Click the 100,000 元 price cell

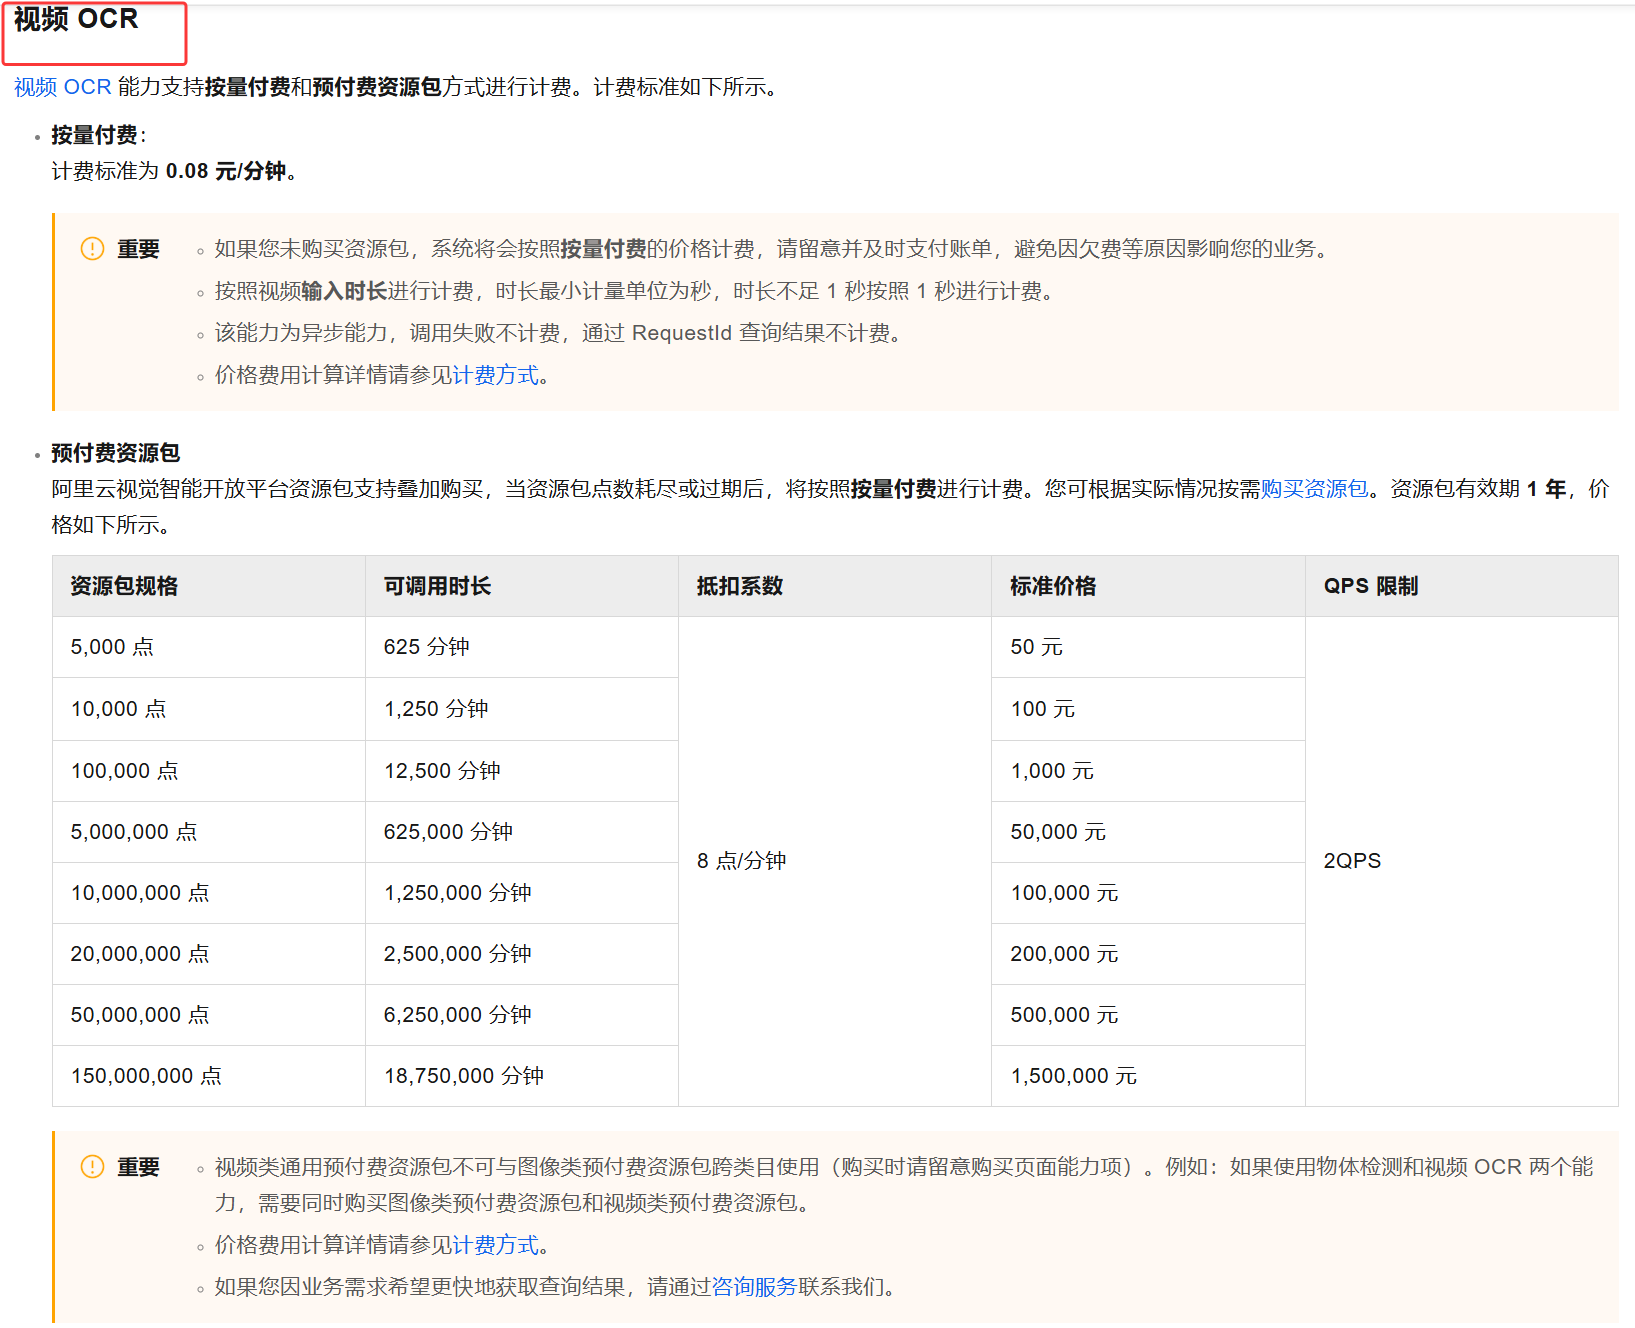coord(1148,893)
